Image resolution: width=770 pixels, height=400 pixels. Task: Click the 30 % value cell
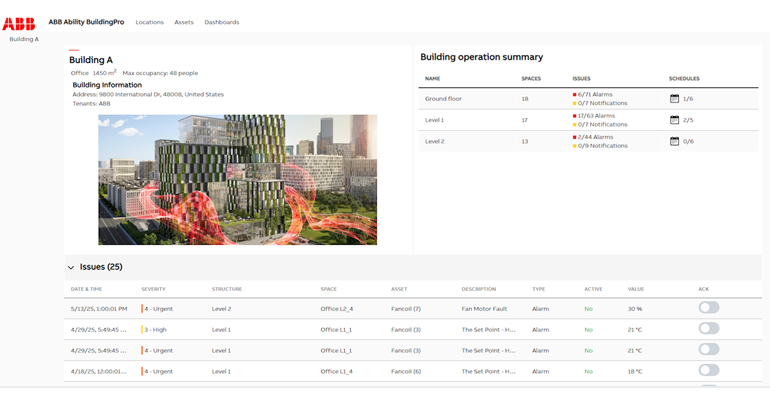click(x=635, y=309)
